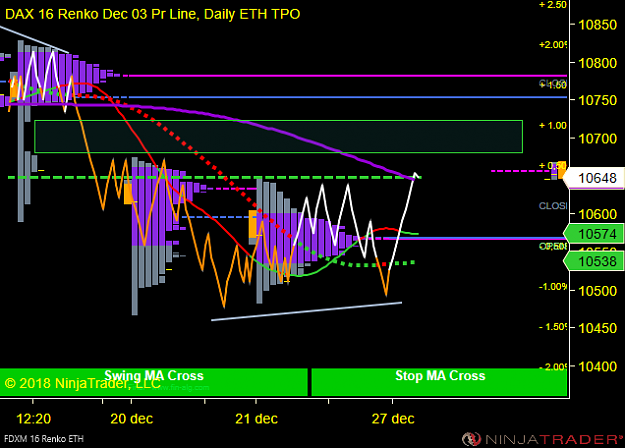This screenshot has width=625, height=448.
Task: Click the 10700 price axis label
Action: click(597, 139)
